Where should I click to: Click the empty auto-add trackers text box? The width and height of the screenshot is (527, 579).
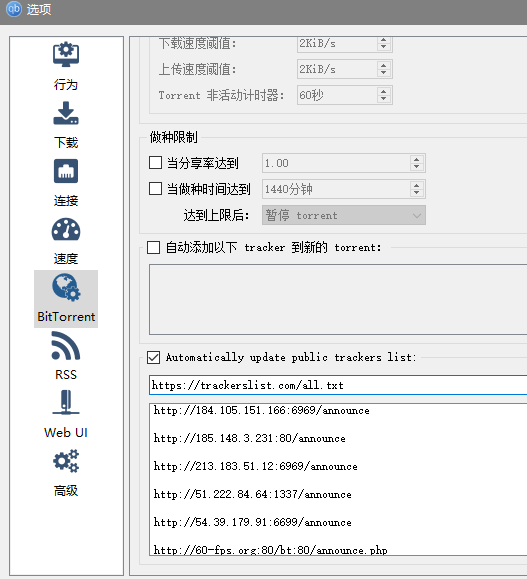point(338,299)
